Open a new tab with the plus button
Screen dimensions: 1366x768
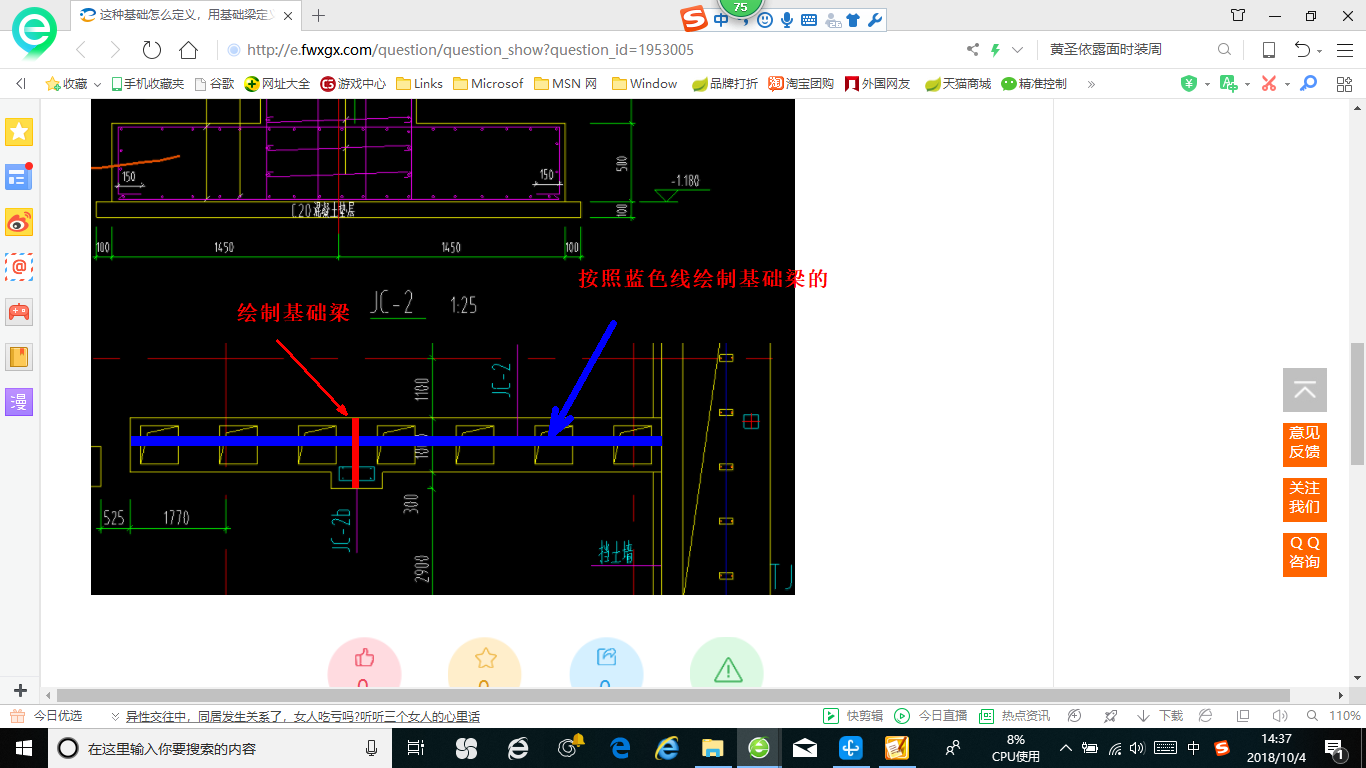point(319,16)
